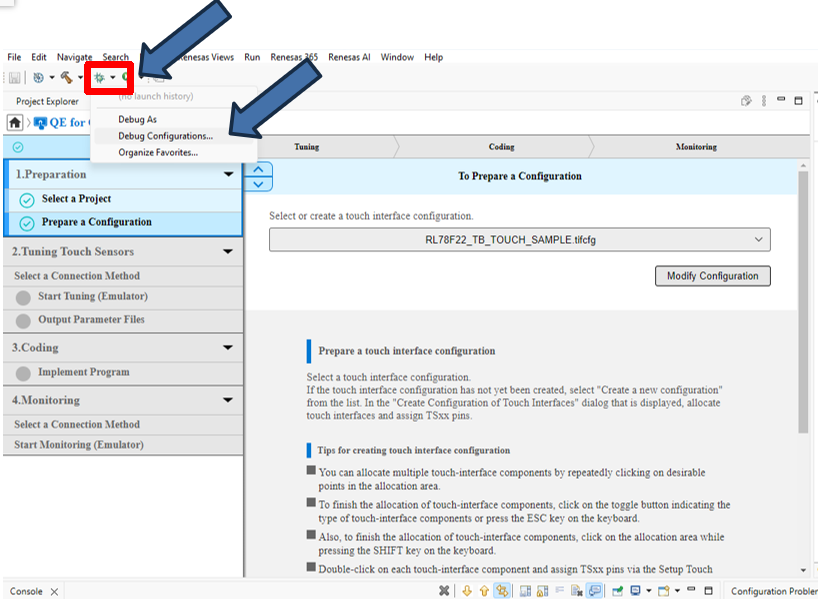Image resolution: width=819 pixels, height=612 pixels.
Task: Click the down chevron step navigator
Action: (258, 184)
